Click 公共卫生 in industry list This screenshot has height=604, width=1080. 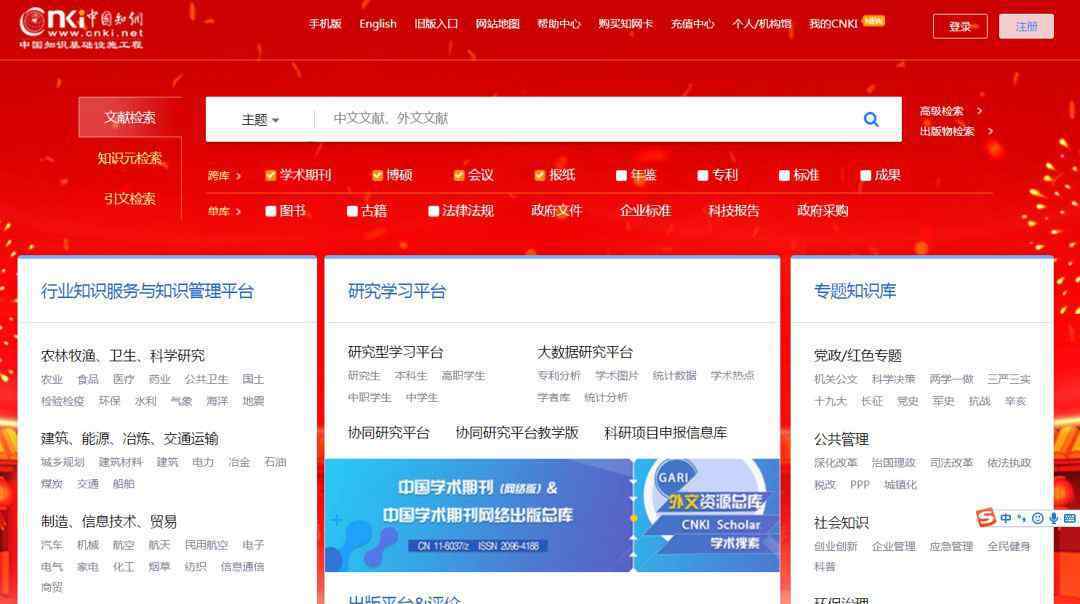click(206, 379)
